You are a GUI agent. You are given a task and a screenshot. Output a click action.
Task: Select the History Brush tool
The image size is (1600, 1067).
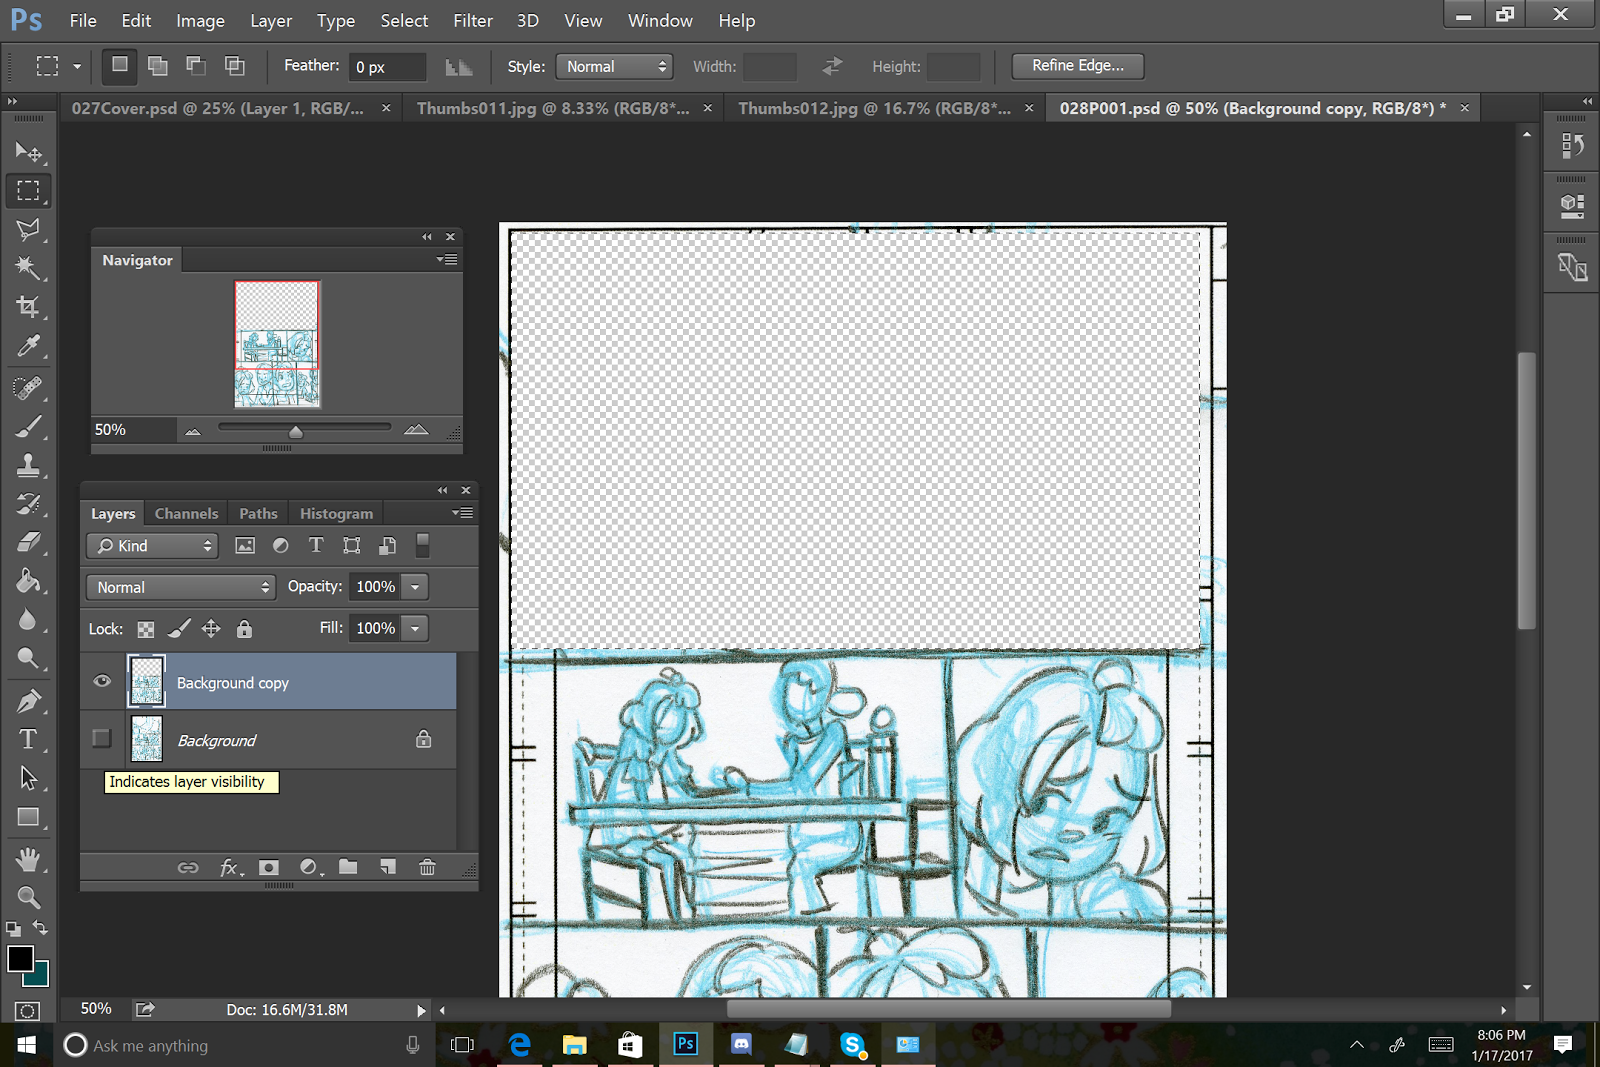click(x=28, y=504)
